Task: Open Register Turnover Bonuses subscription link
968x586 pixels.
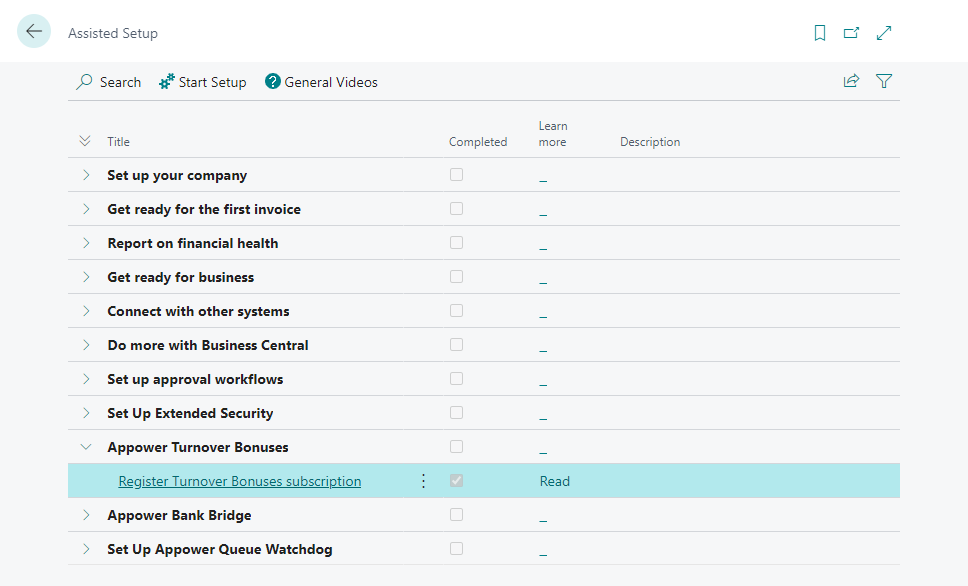Action: point(240,481)
